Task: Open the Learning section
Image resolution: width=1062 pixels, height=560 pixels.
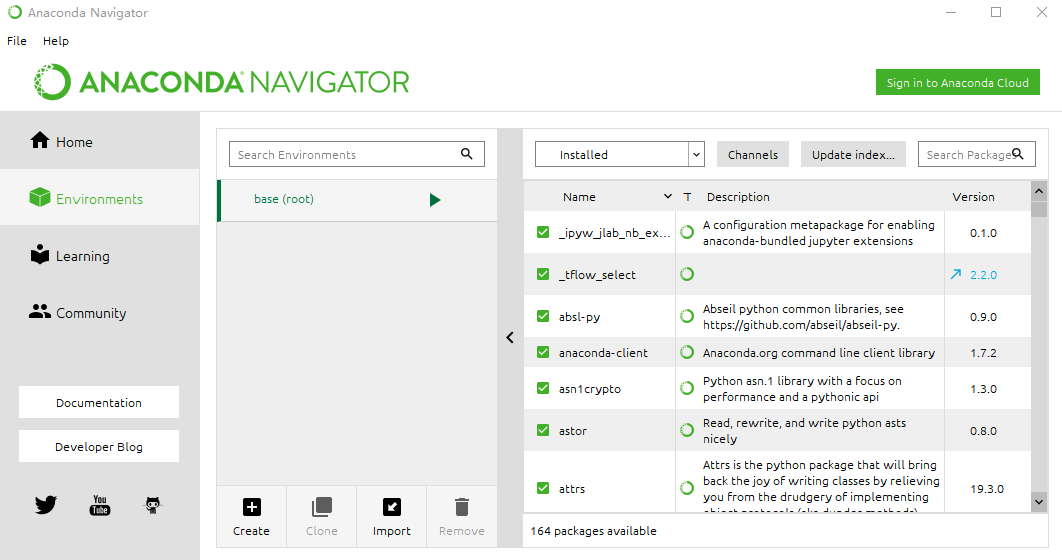Action: coord(100,255)
